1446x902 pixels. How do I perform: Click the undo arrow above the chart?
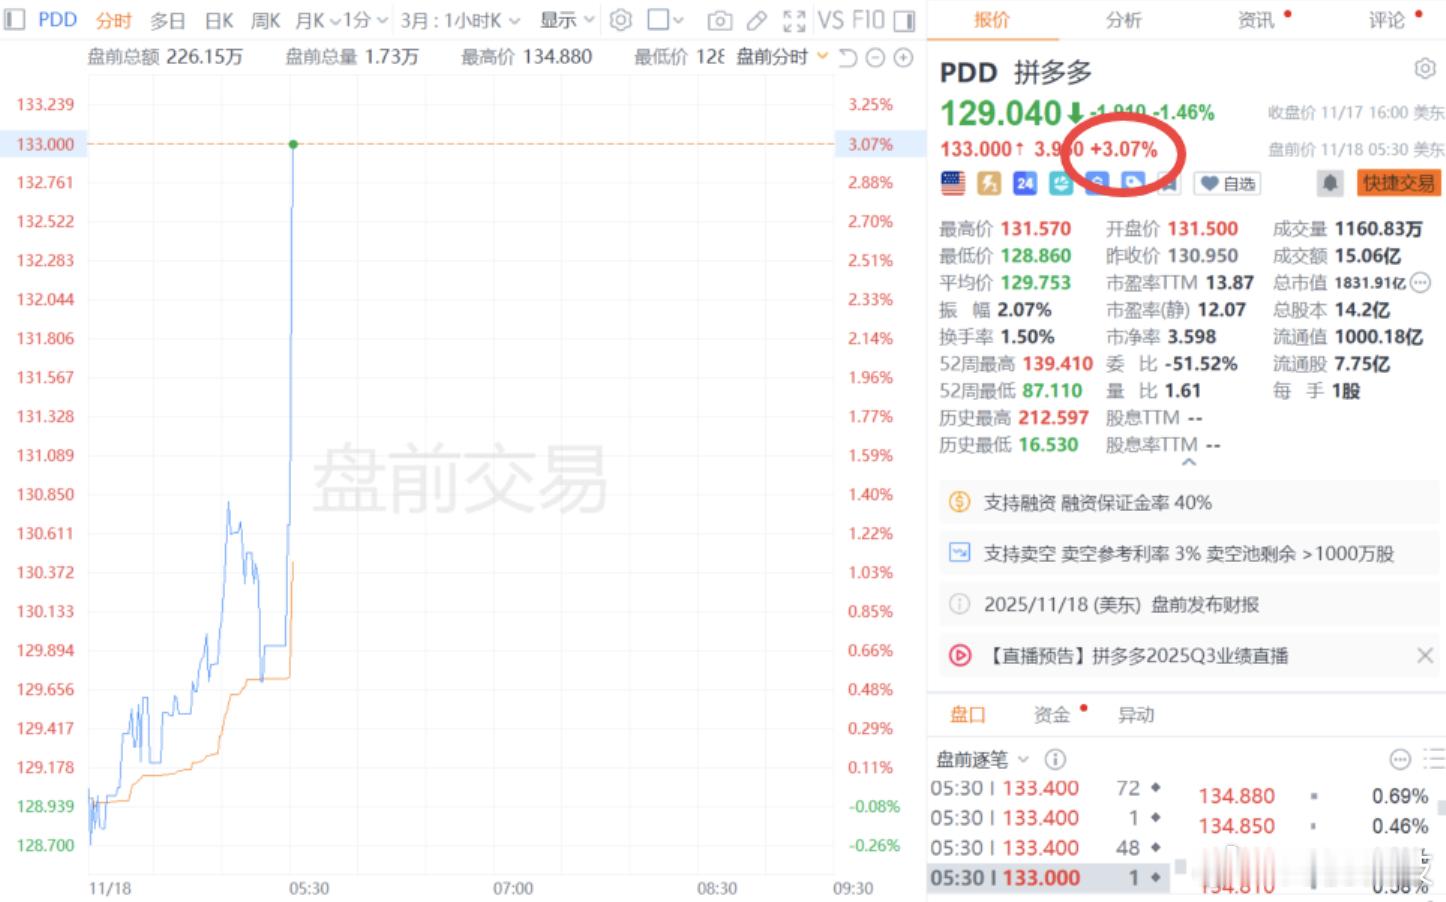[848, 58]
